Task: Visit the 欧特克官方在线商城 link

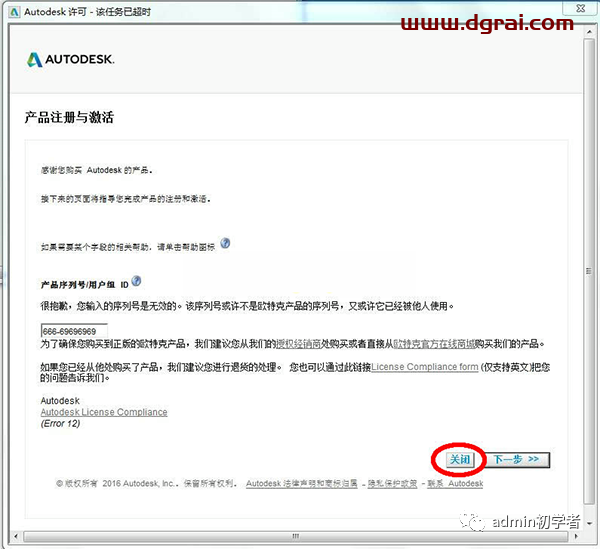Action: (434, 344)
